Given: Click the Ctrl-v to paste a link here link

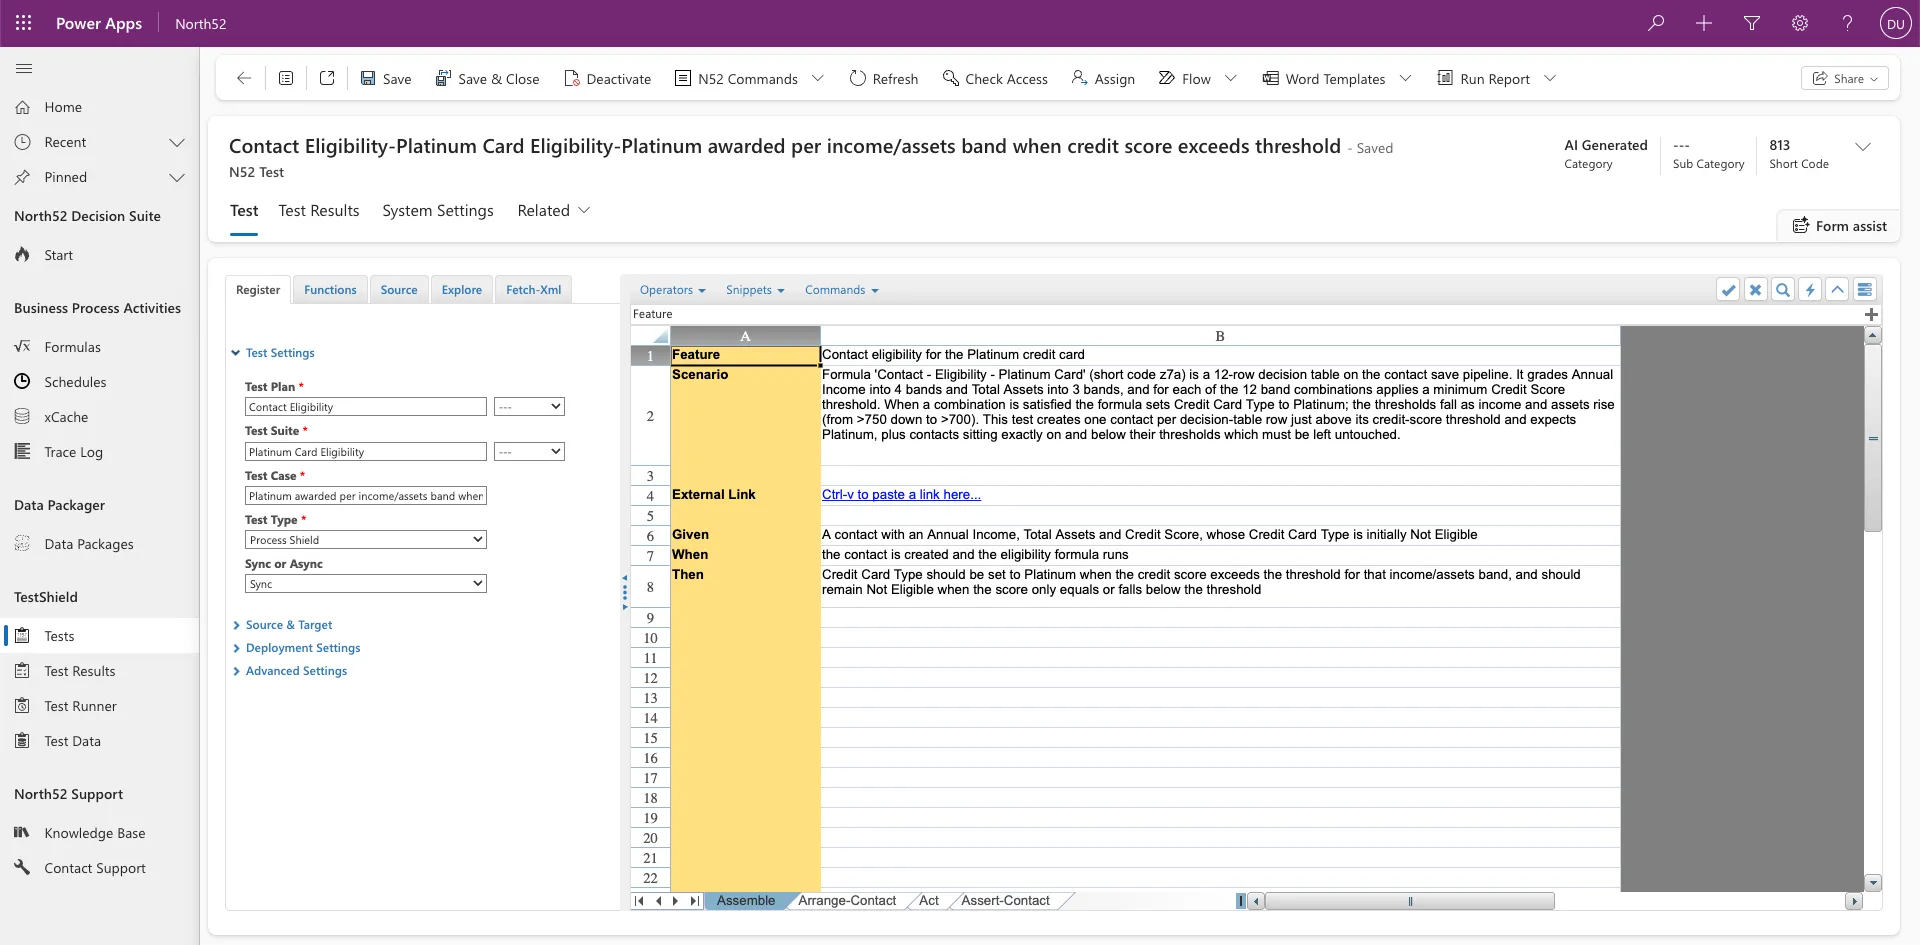Looking at the screenshot, I should tap(901, 495).
